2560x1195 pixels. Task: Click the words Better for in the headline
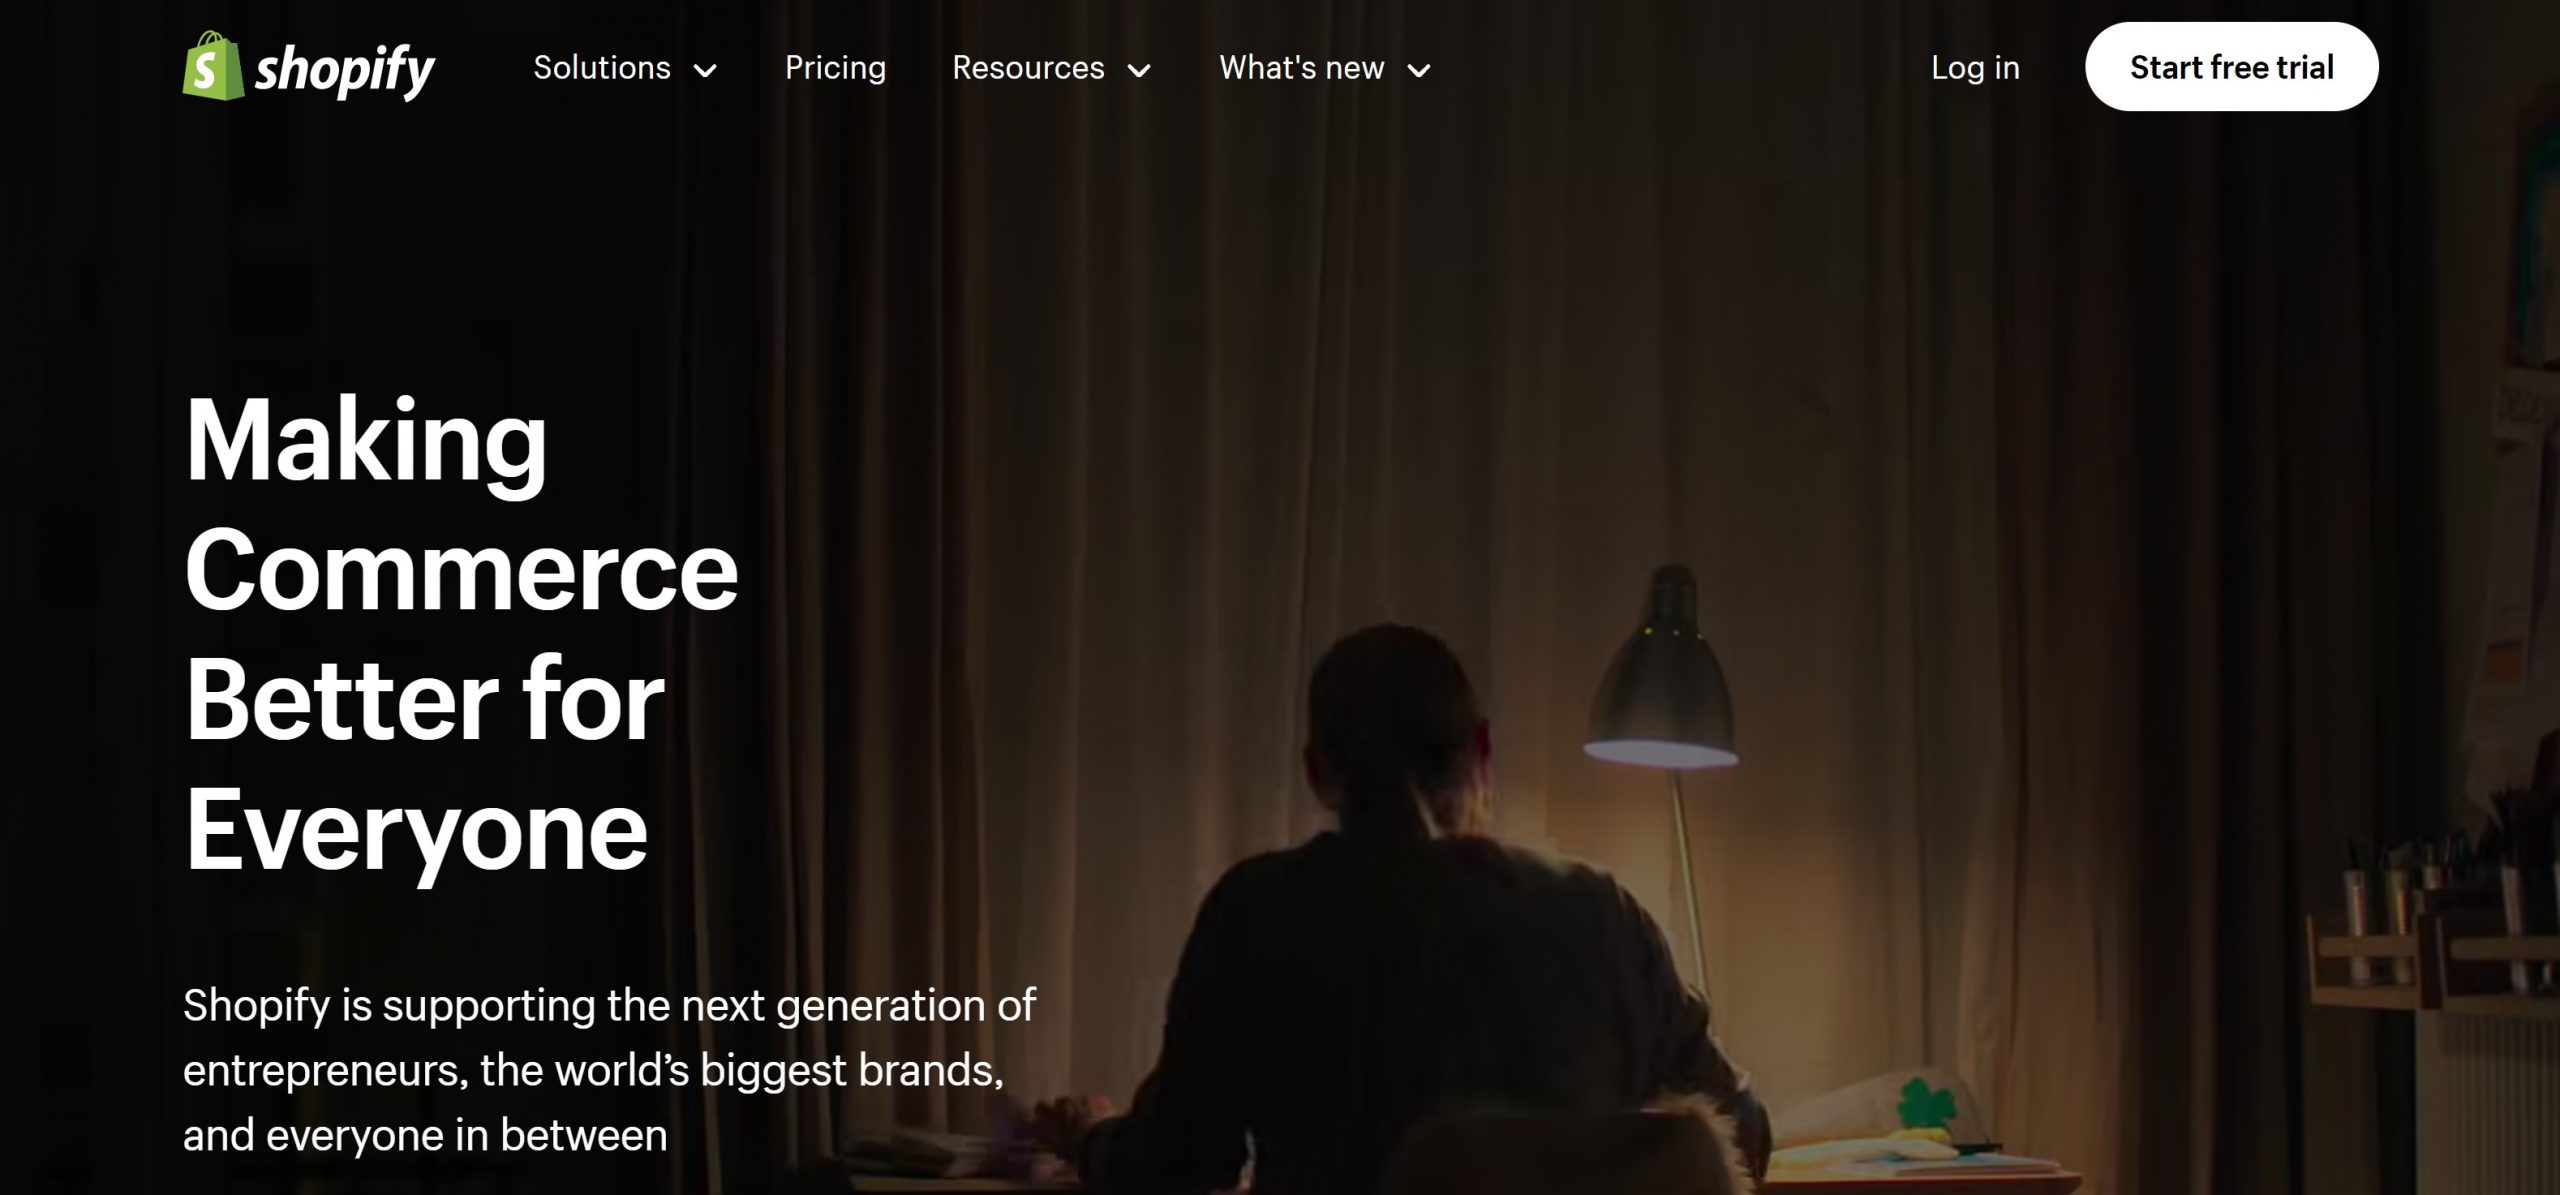tap(425, 700)
